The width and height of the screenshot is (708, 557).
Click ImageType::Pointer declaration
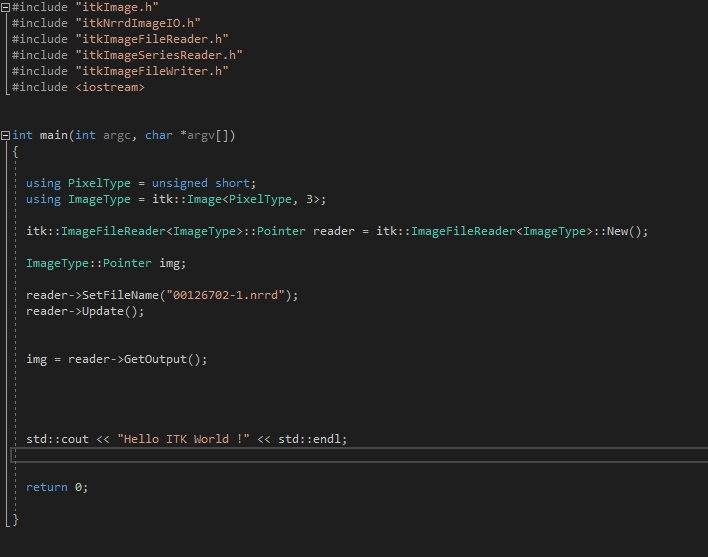[x=88, y=263]
